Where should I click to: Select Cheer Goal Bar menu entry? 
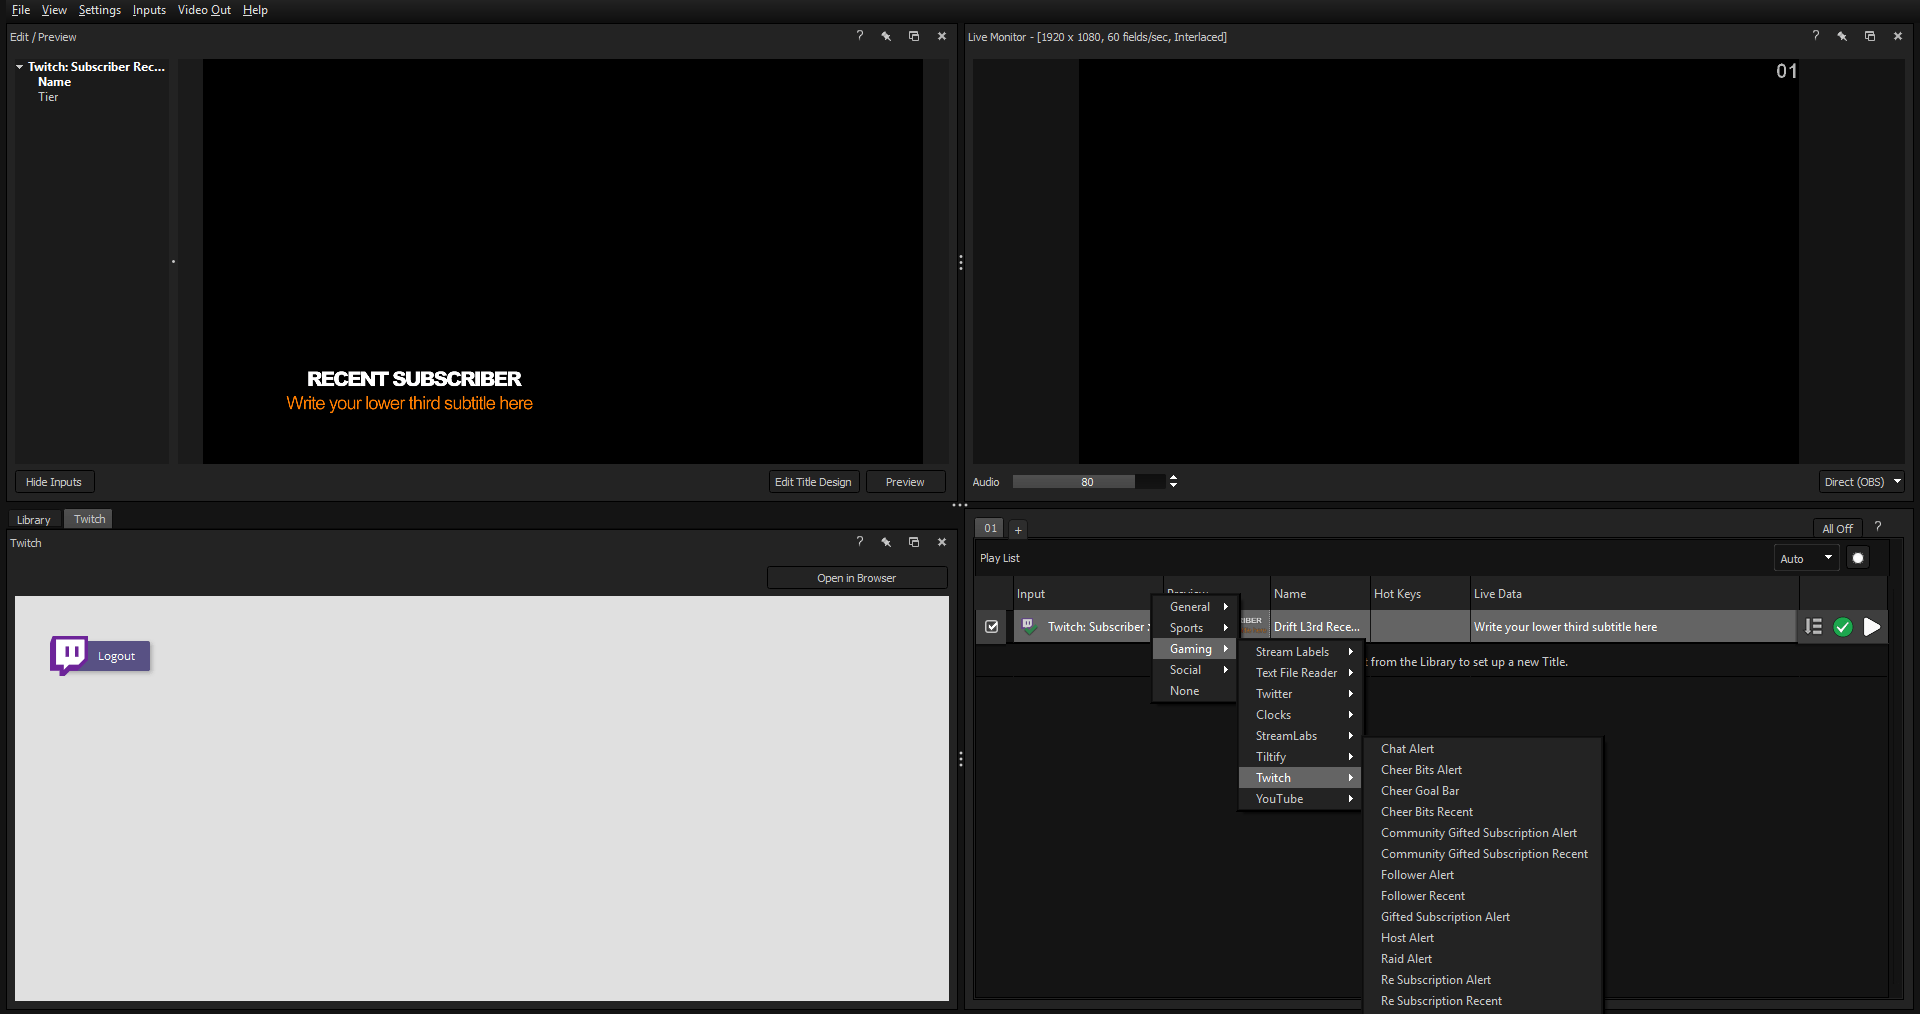[x=1483, y=791]
